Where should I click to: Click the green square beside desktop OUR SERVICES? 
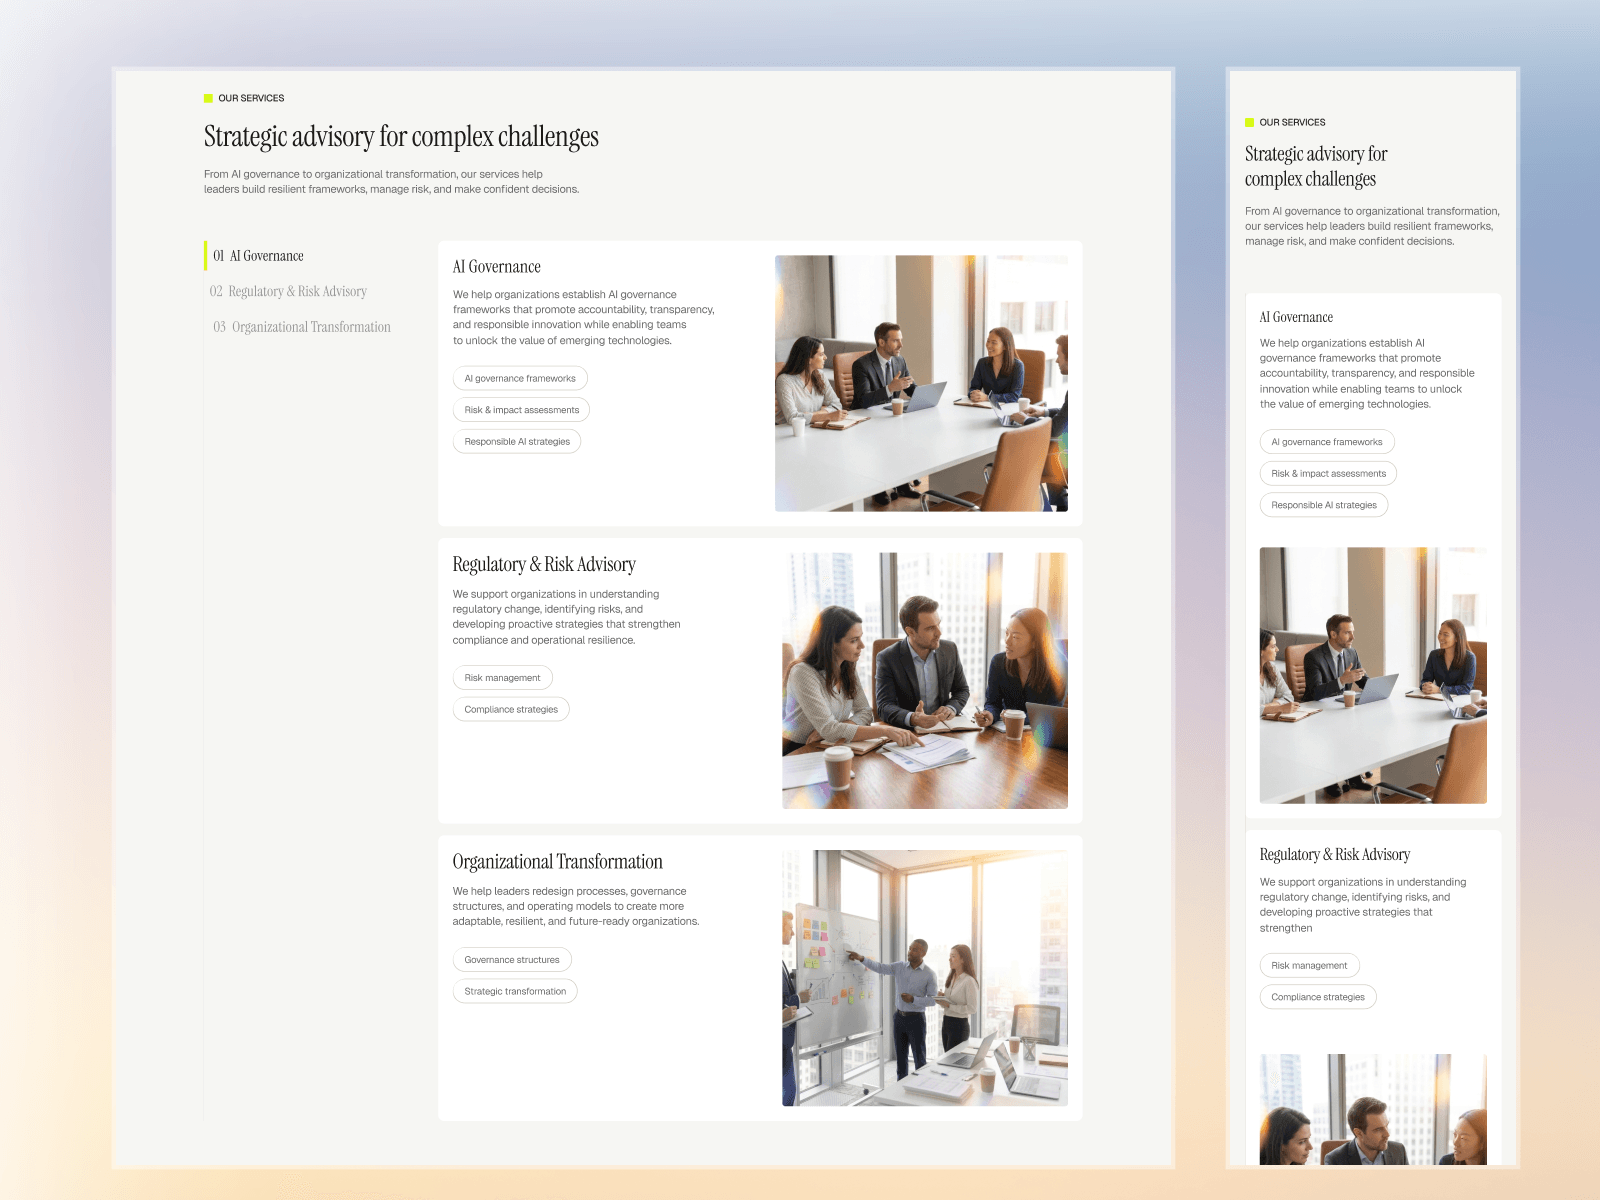point(209,98)
